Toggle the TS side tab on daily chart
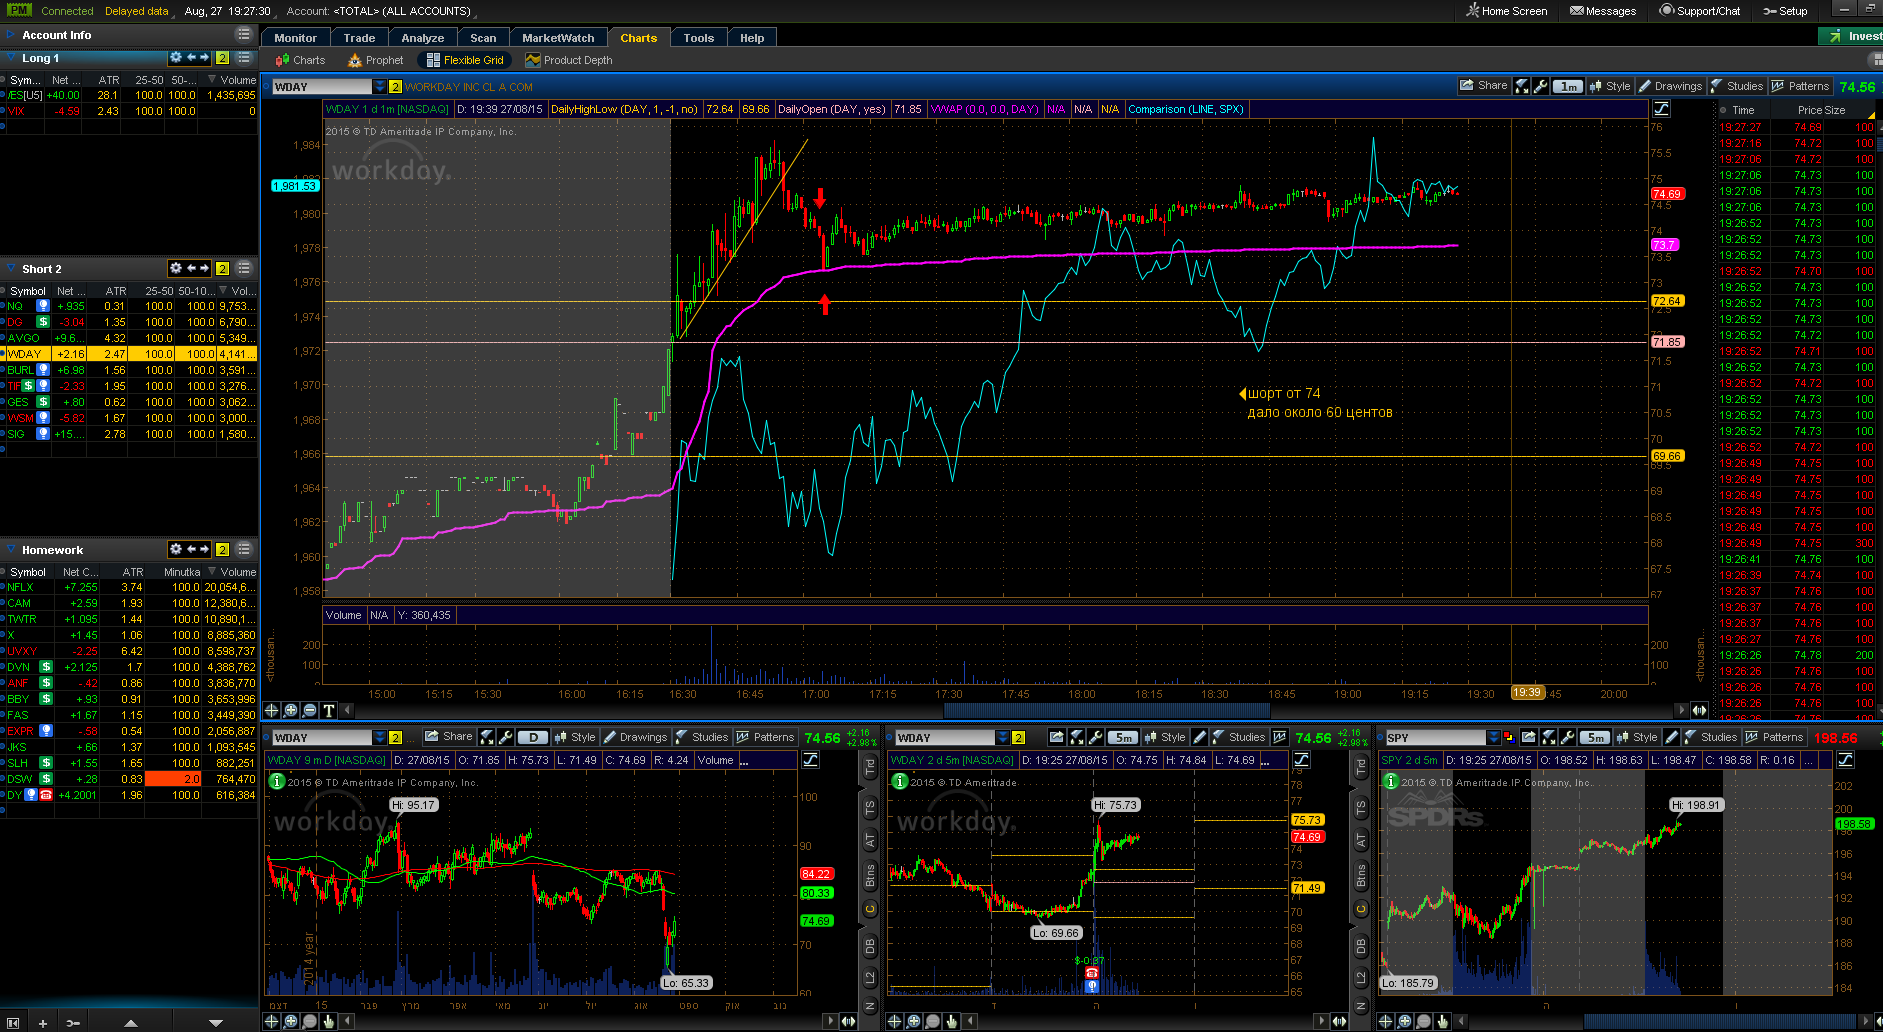This screenshot has width=1883, height=1032. [869, 806]
